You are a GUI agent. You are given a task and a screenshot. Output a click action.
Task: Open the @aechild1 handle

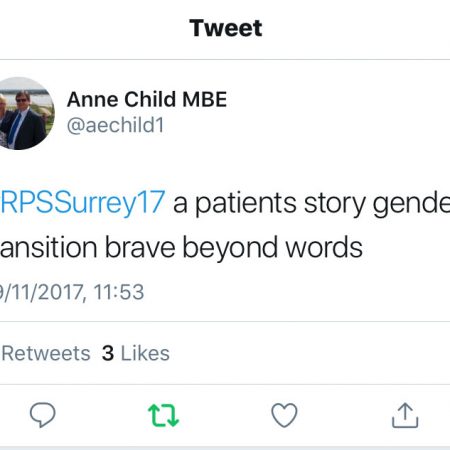(x=116, y=125)
